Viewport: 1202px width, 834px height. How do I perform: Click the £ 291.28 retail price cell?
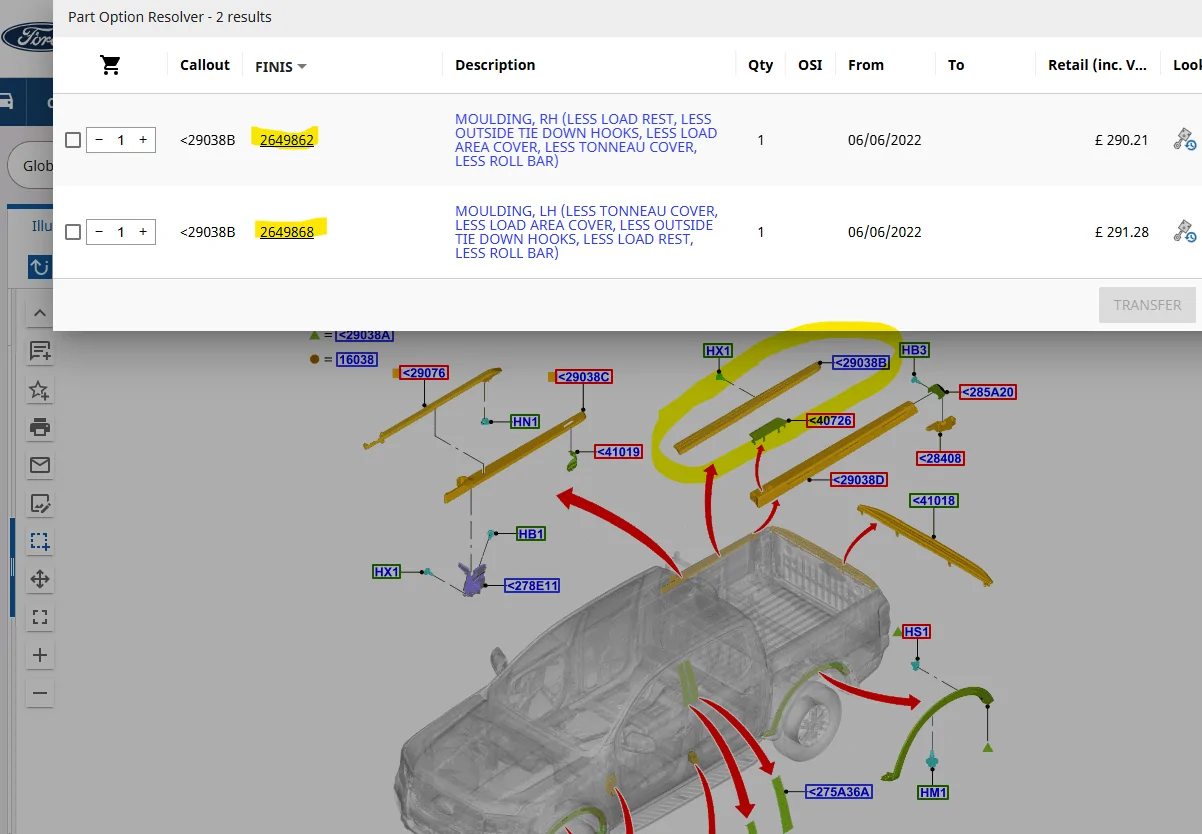point(1121,232)
